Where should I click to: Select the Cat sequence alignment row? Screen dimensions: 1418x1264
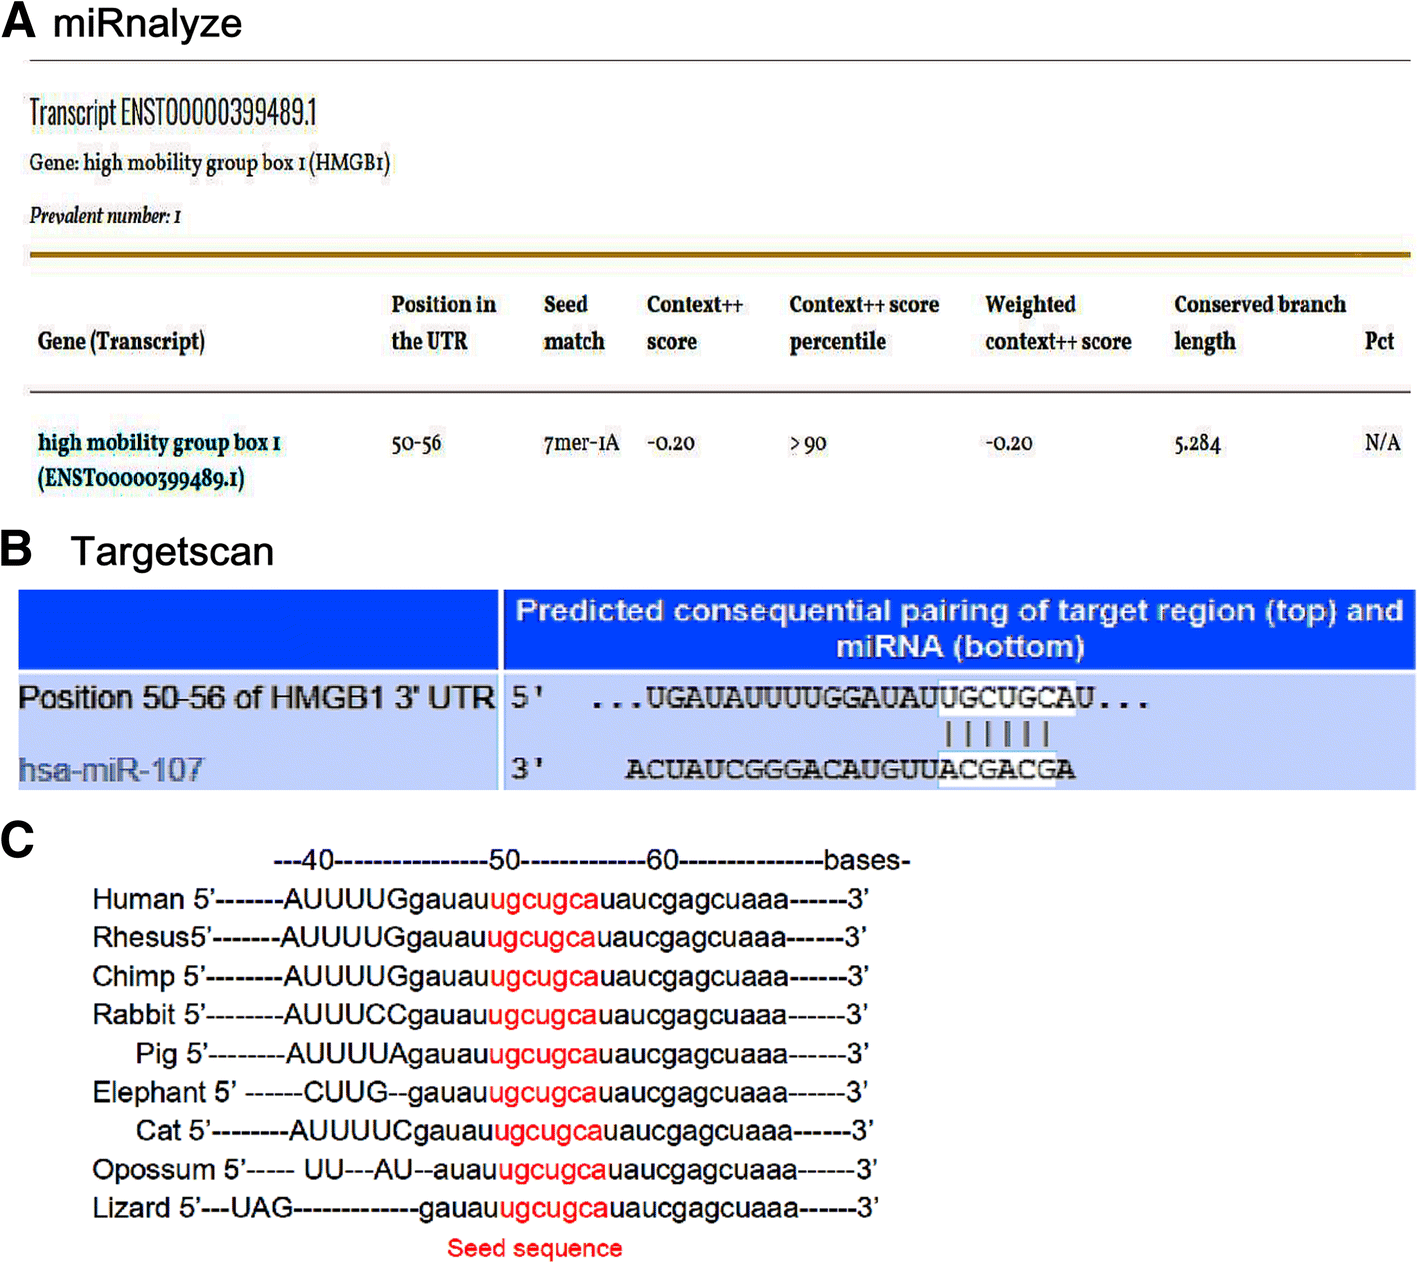click(505, 1130)
